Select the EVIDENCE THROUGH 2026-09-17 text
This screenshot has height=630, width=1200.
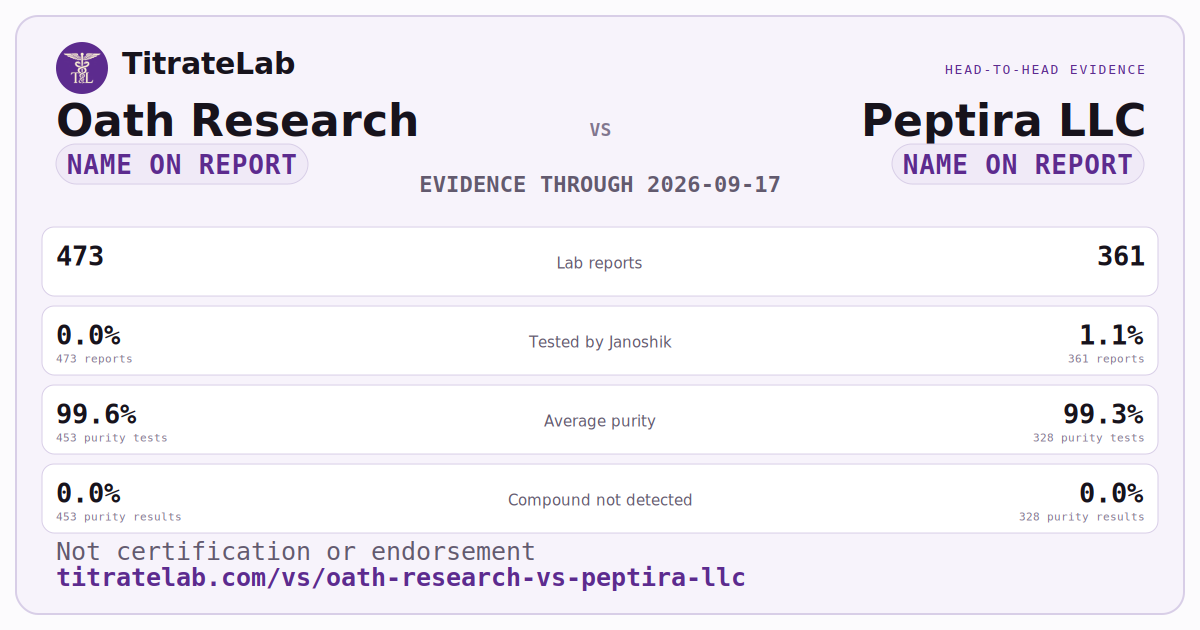coord(600,185)
